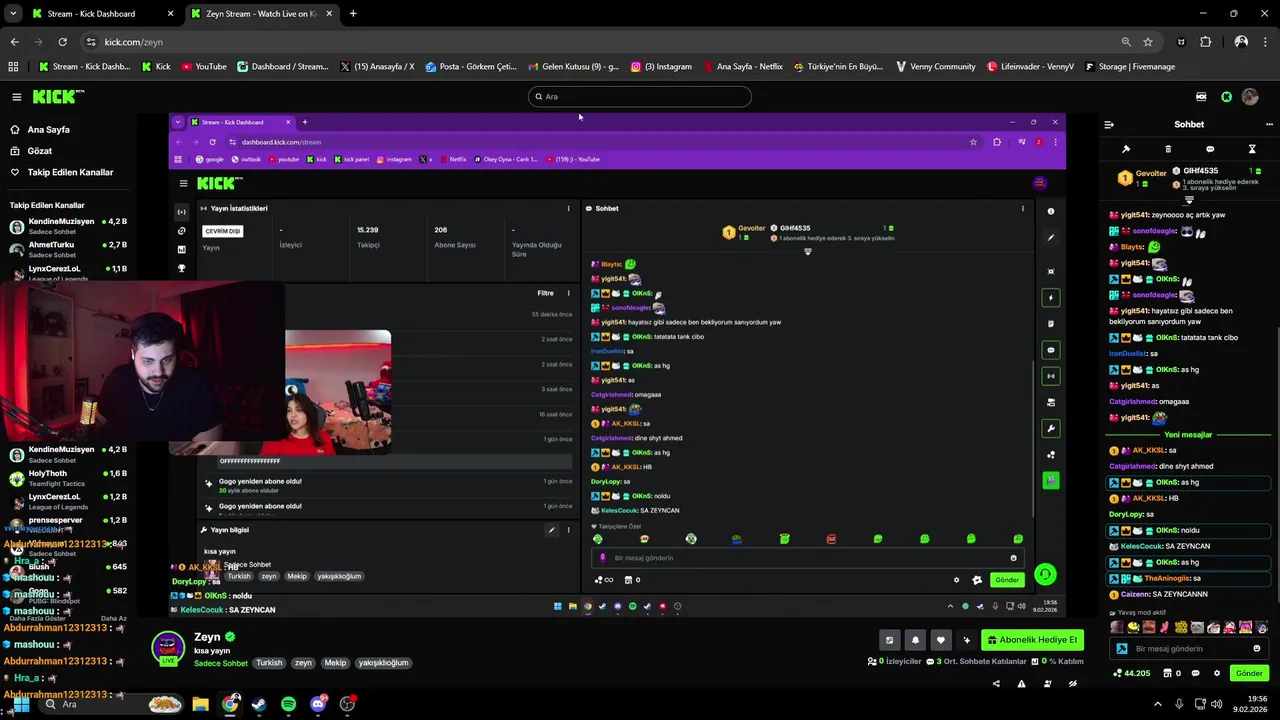The height and width of the screenshot is (720, 1280).
Task: Open the apps grid in bookmarks bar
Action: (13, 67)
